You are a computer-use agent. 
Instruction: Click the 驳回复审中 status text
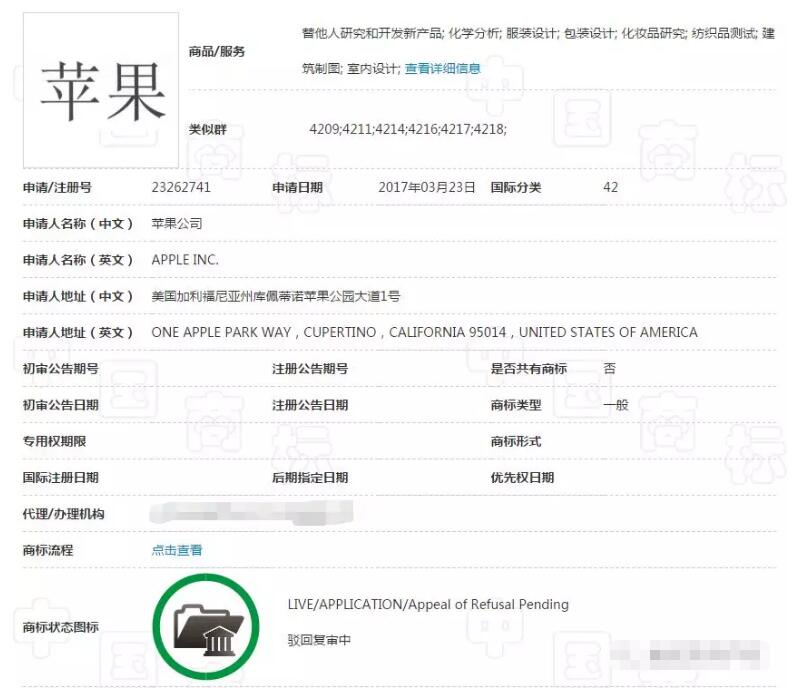[x=319, y=640]
